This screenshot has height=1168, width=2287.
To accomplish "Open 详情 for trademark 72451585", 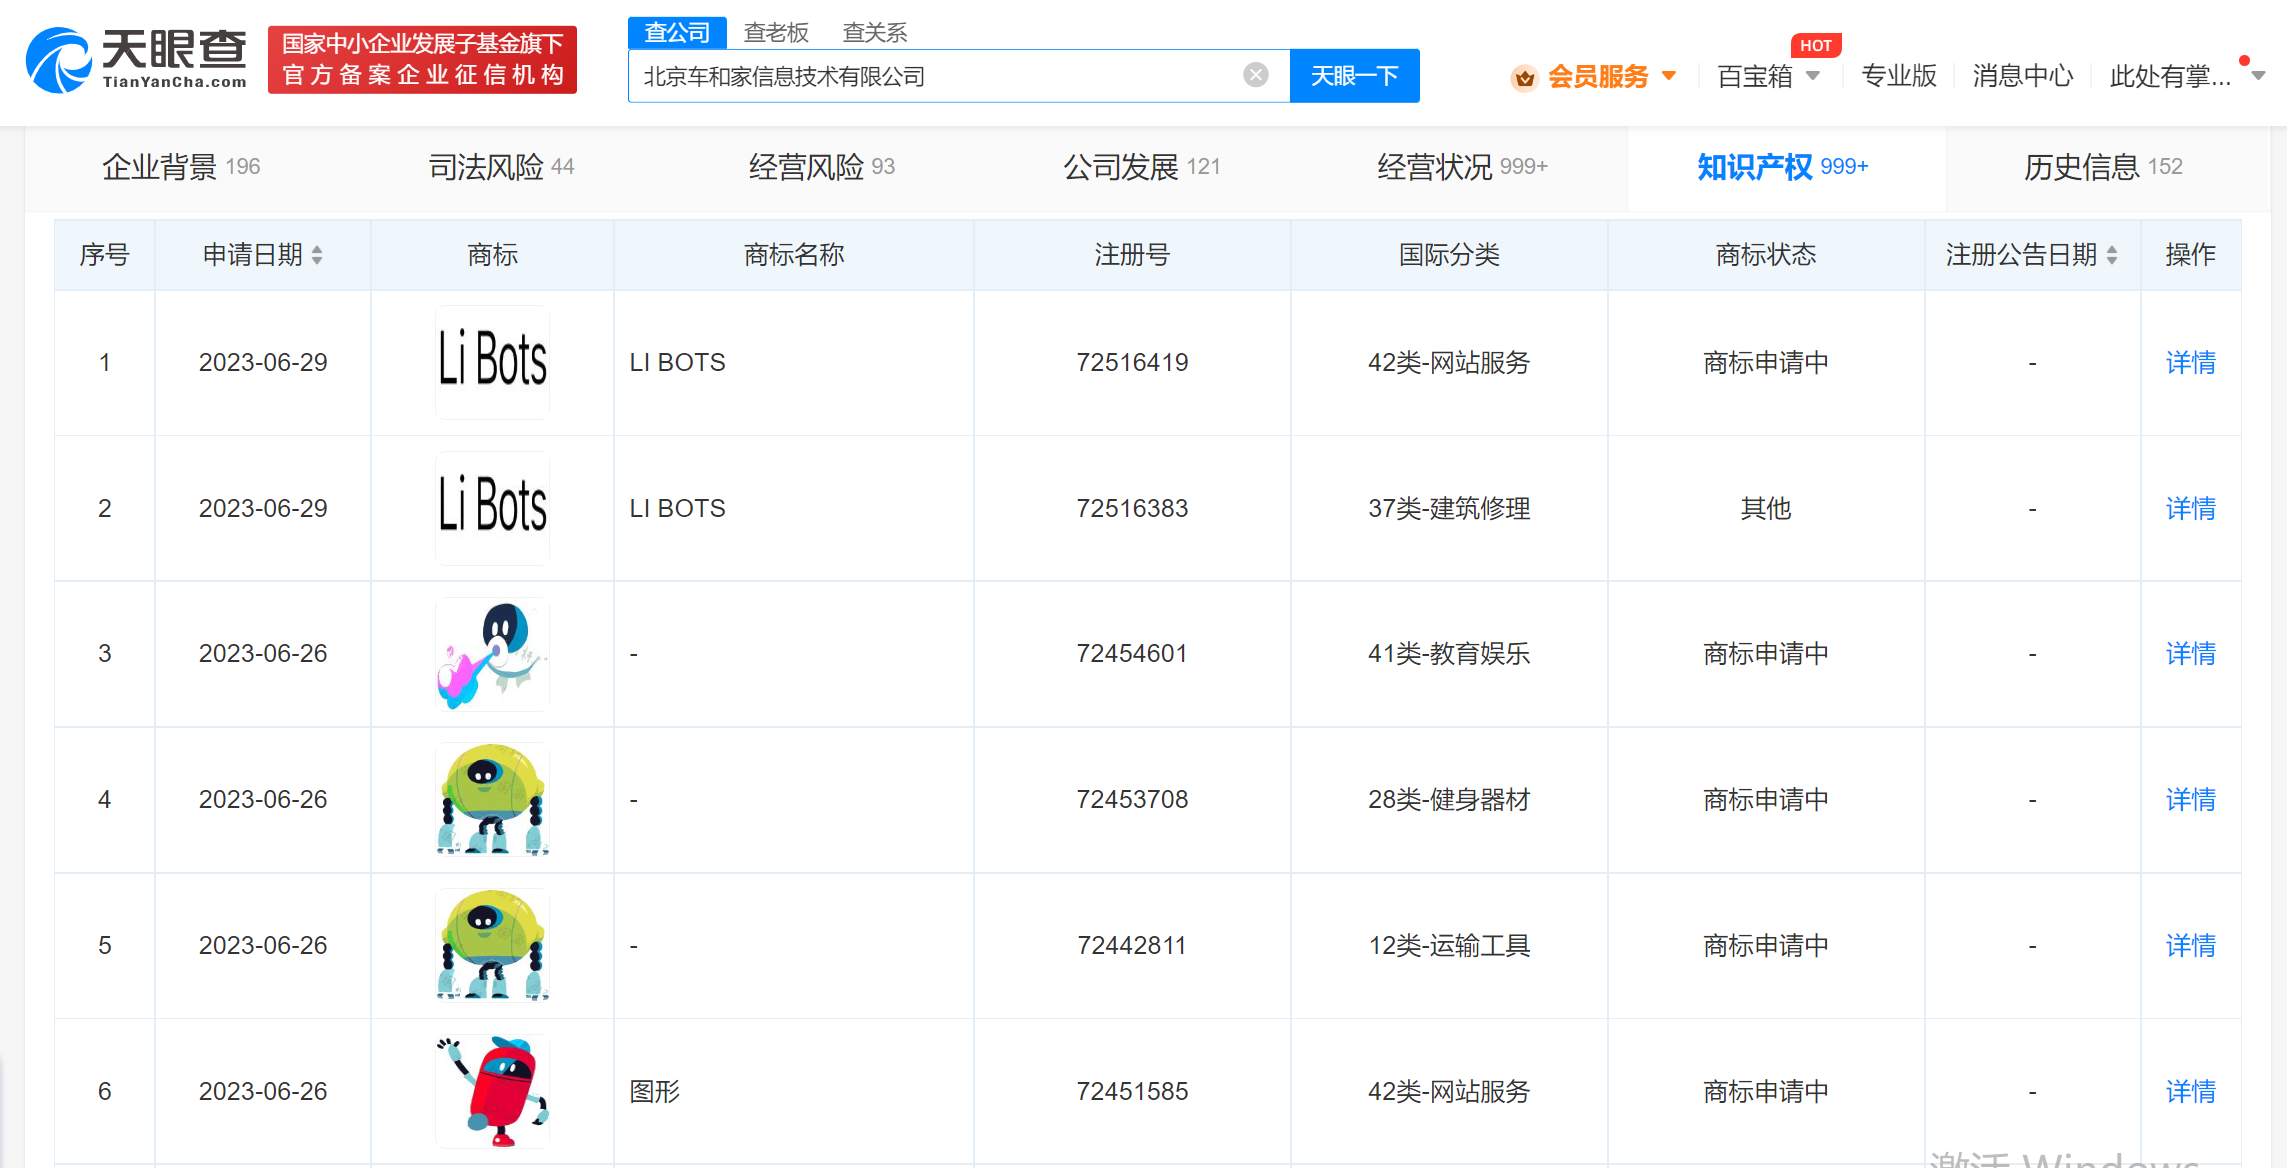I will pyautogui.click(x=2190, y=1091).
